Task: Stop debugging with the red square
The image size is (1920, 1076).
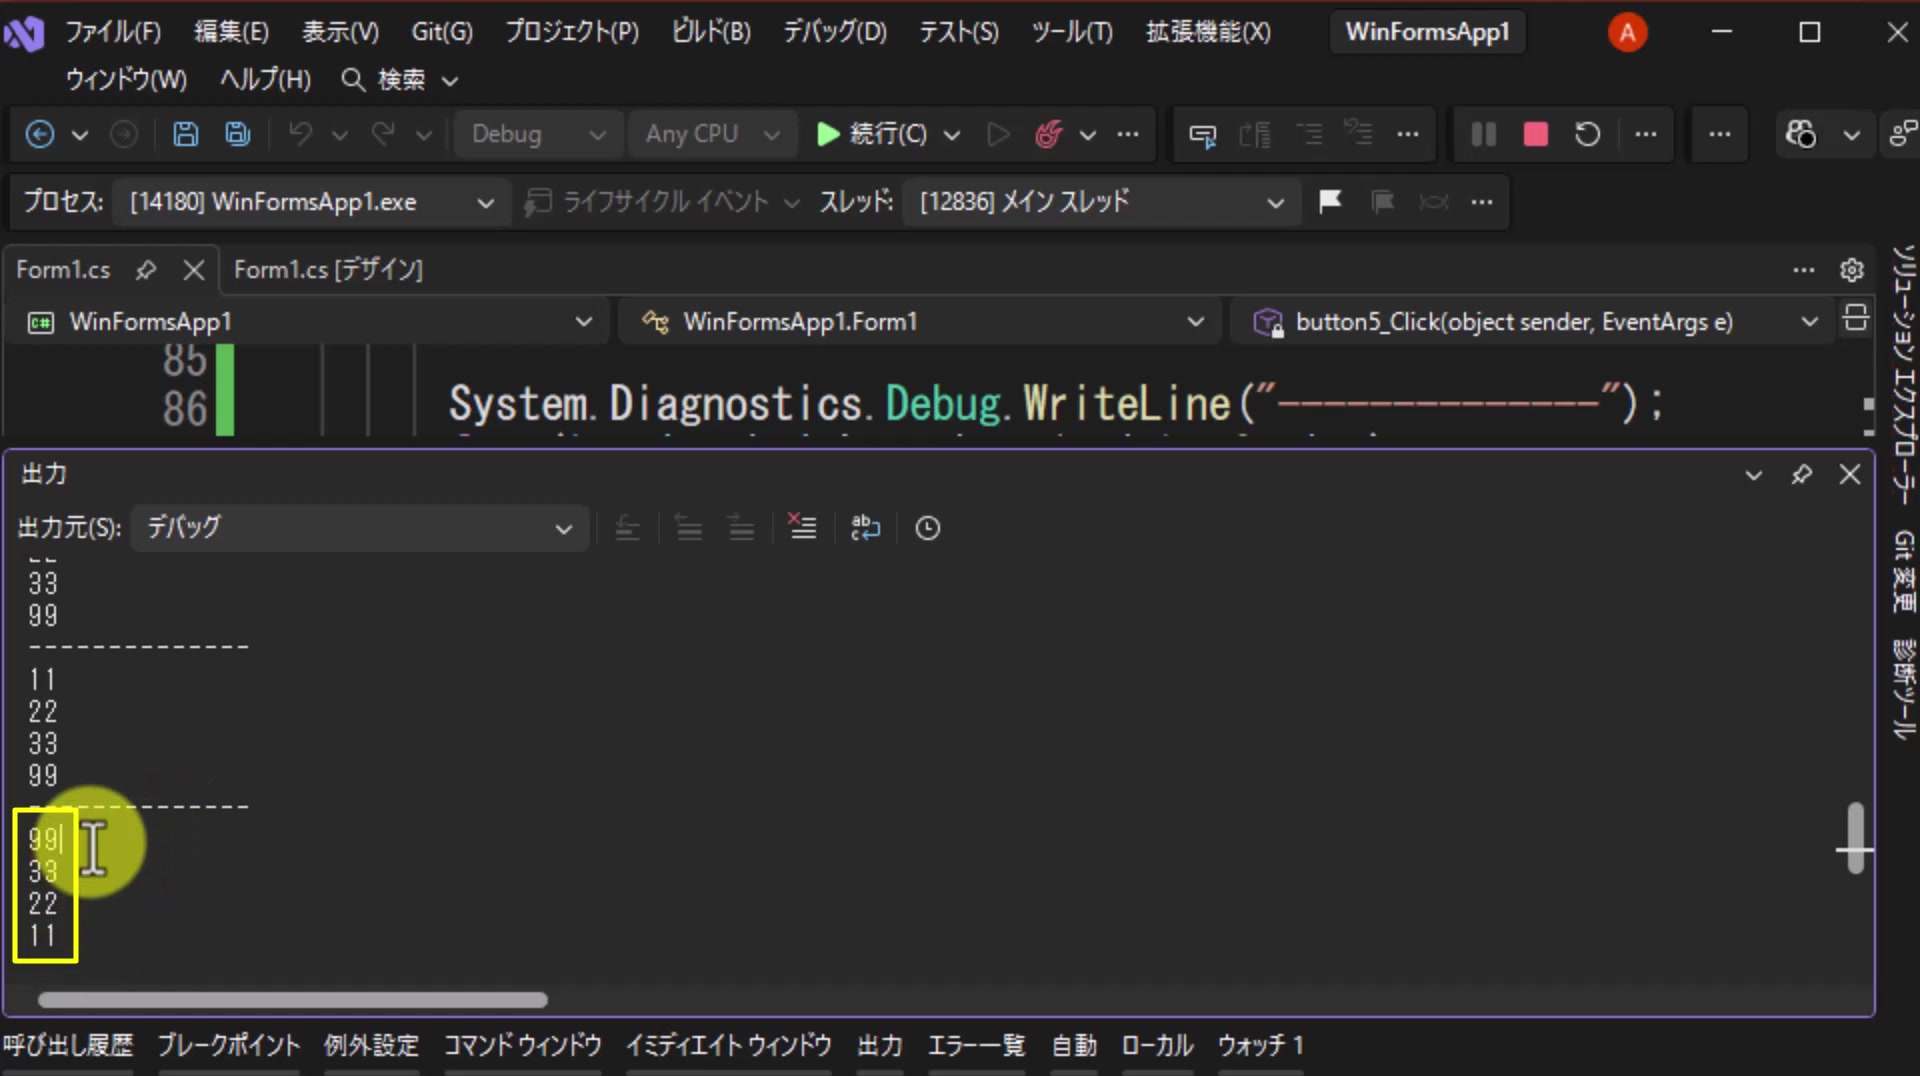Action: (x=1536, y=134)
